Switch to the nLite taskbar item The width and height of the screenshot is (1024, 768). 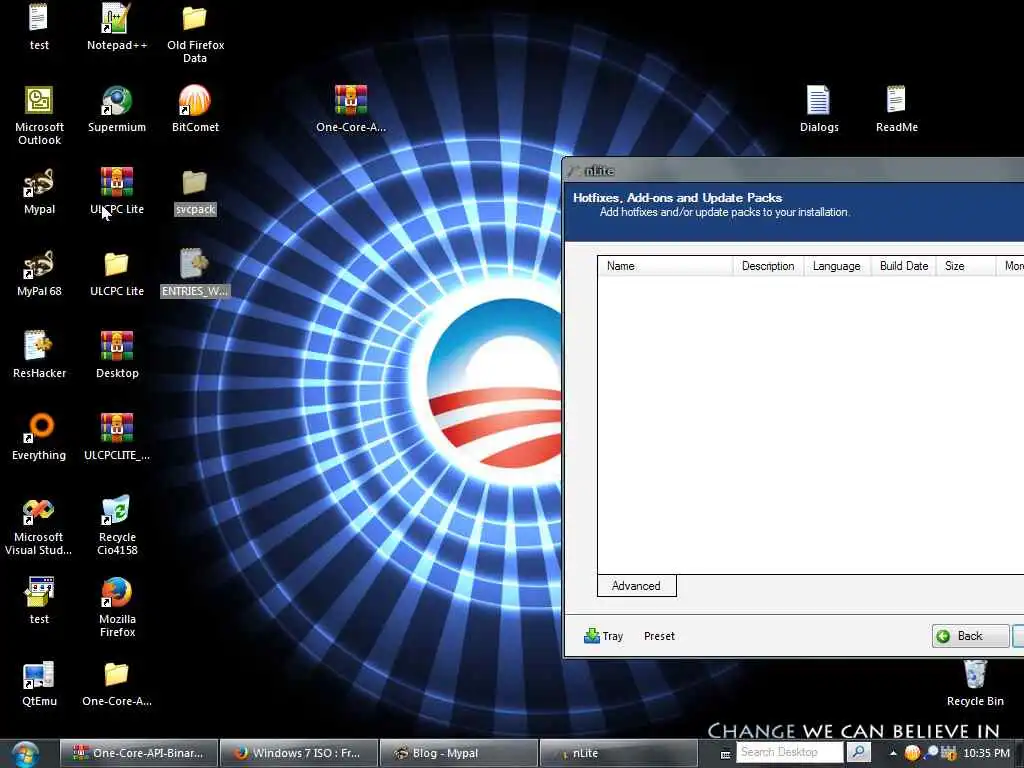click(618, 753)
